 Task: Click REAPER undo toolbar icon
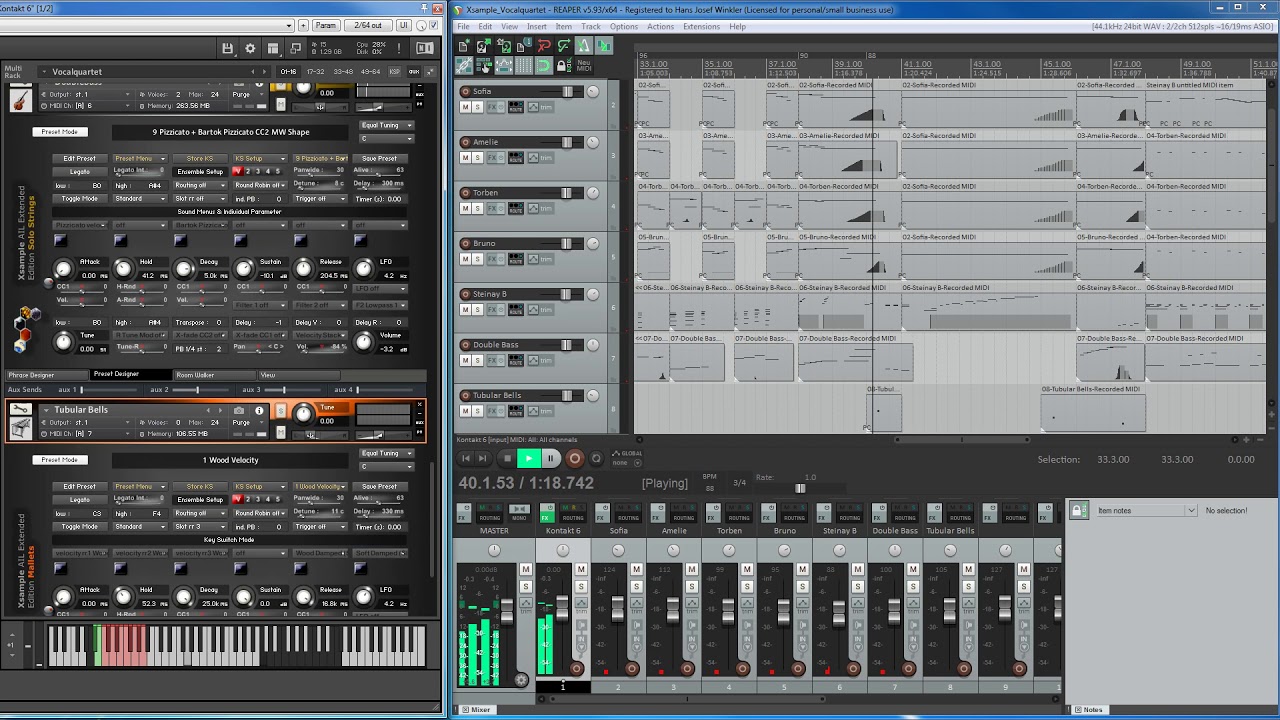coord(544,46)
